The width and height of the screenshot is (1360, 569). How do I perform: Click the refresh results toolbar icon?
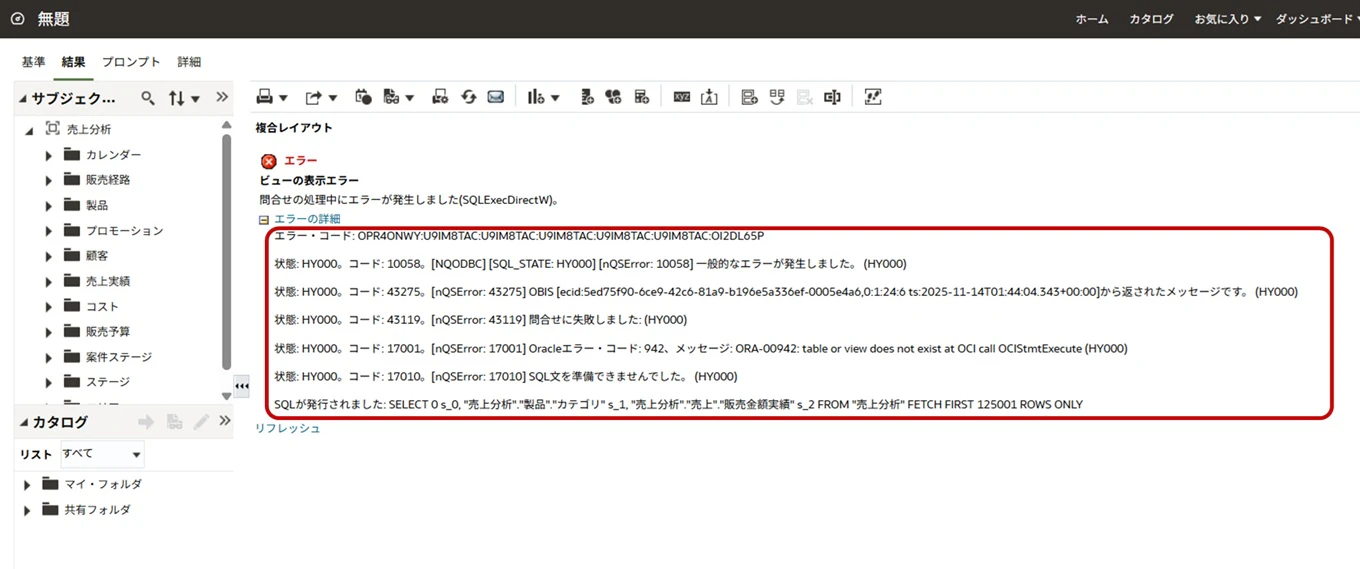pos(468,97)
